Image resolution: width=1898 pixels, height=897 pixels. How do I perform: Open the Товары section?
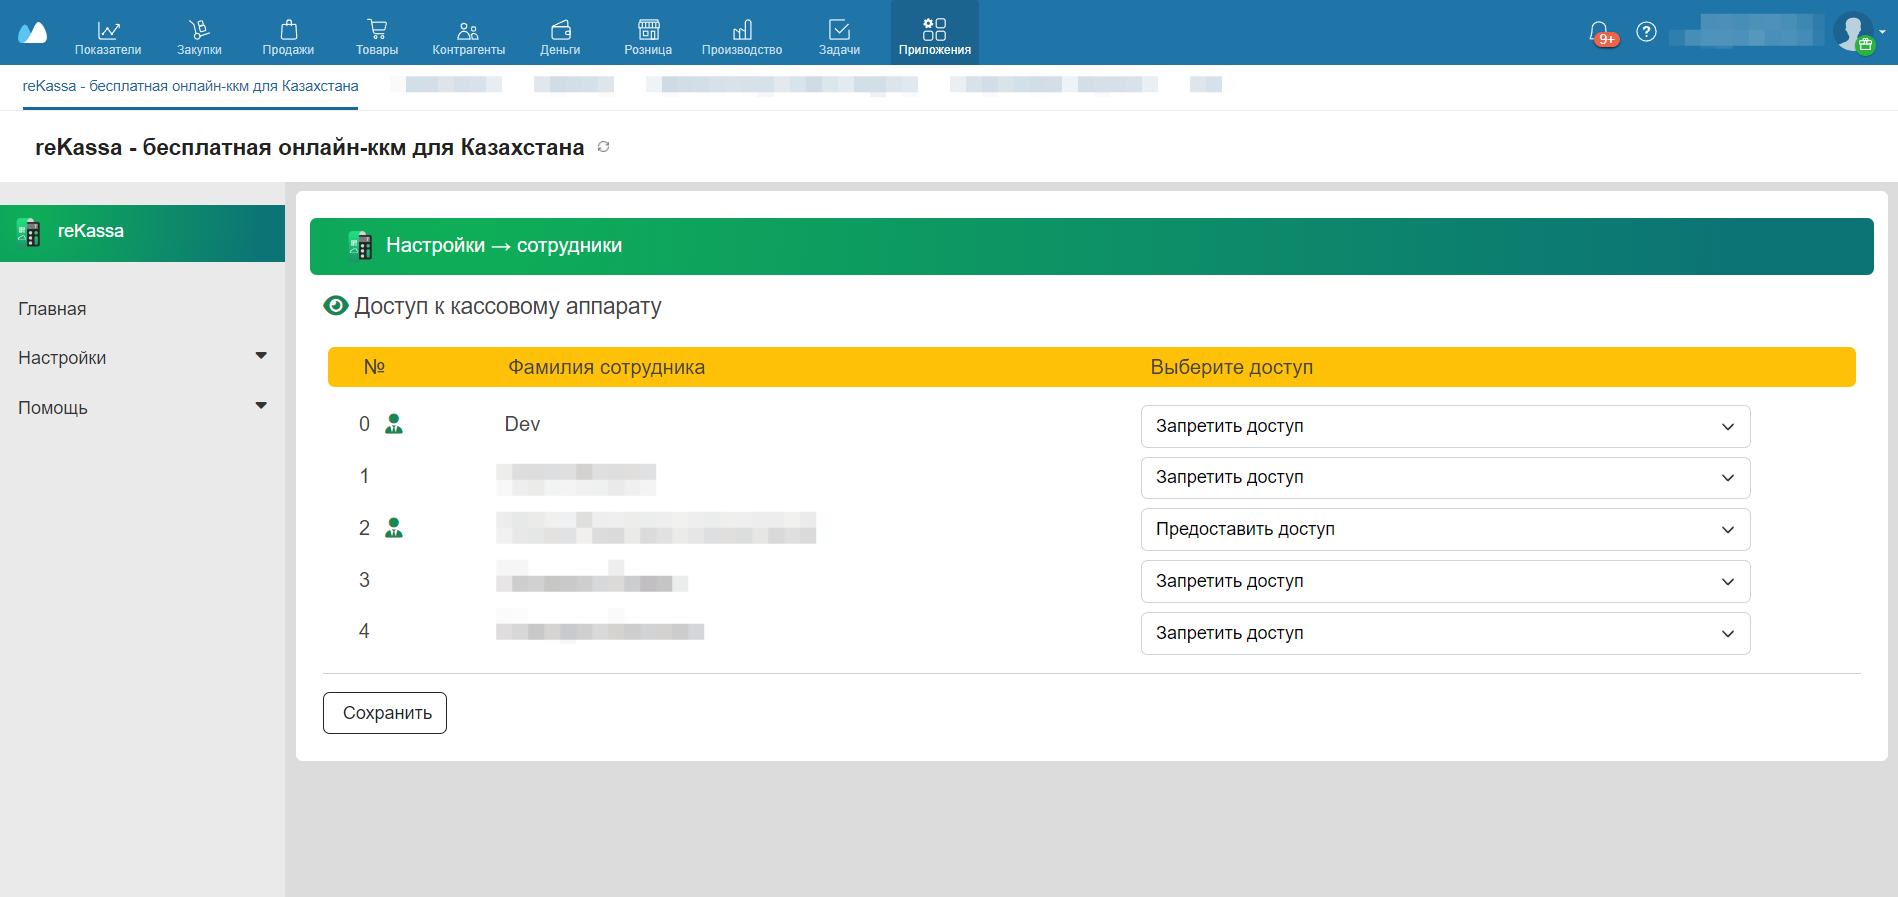point(377,38)
